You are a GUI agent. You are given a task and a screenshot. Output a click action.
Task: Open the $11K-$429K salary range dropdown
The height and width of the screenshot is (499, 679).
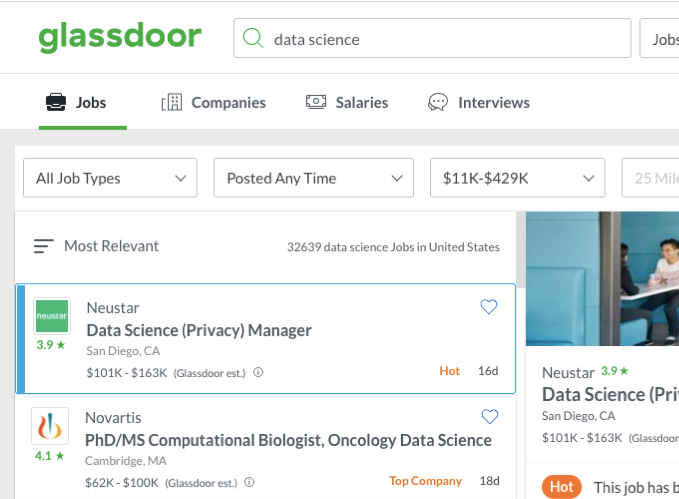point(517,179)
